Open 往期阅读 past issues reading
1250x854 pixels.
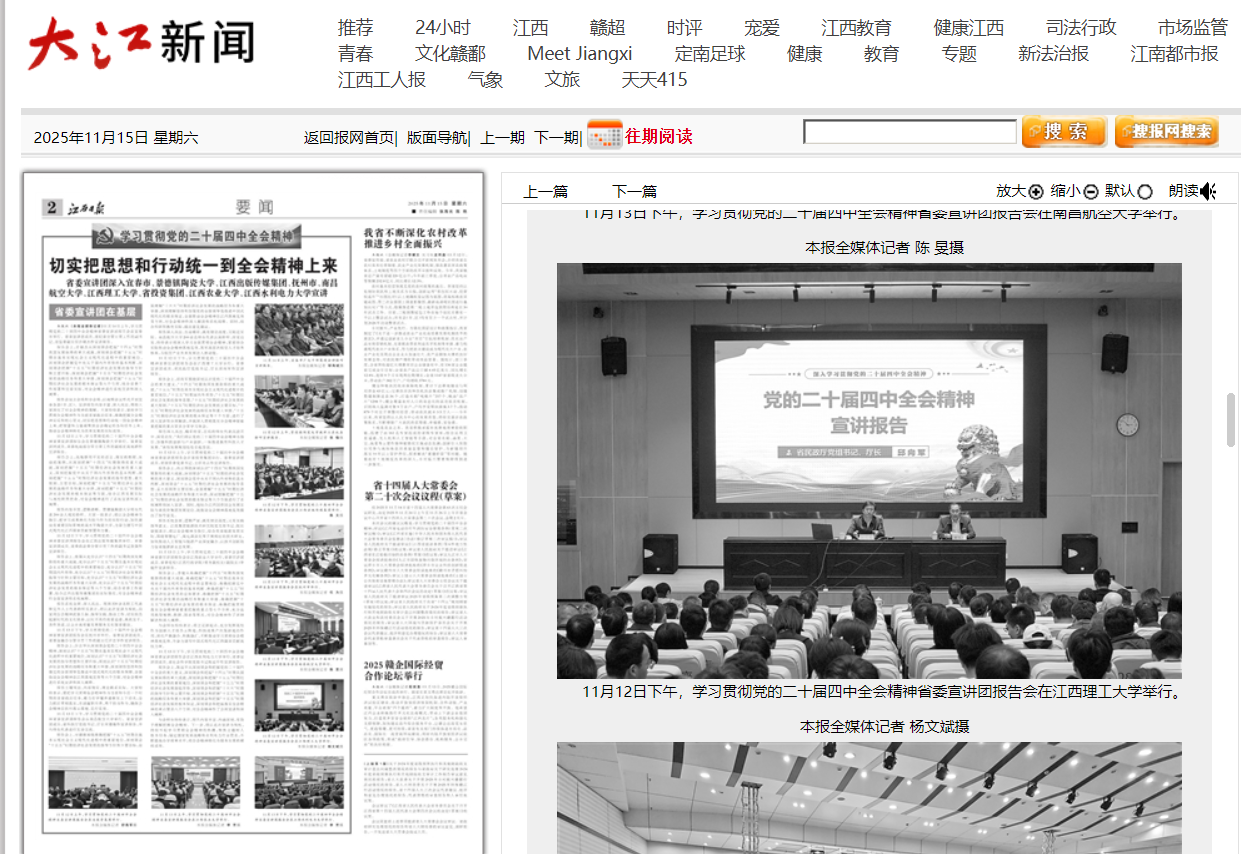click(x=658, y=136)
